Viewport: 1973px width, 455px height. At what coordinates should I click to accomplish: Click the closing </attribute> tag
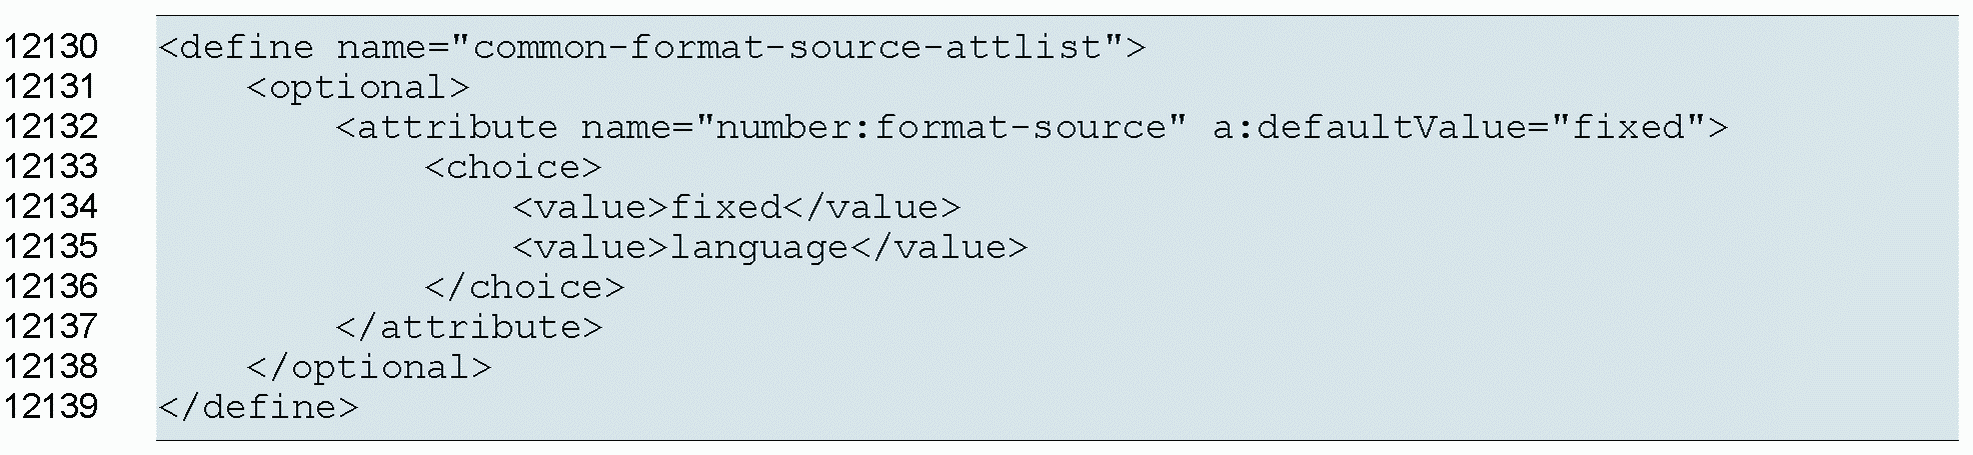point(469,328)
